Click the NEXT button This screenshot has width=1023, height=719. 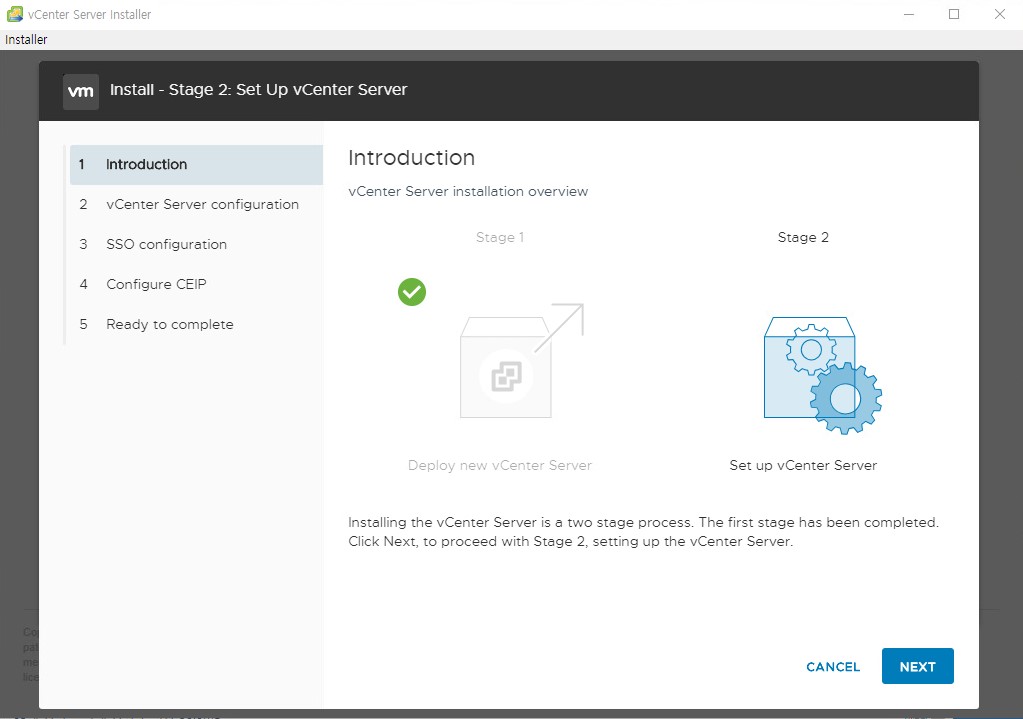tap(917, 666)
